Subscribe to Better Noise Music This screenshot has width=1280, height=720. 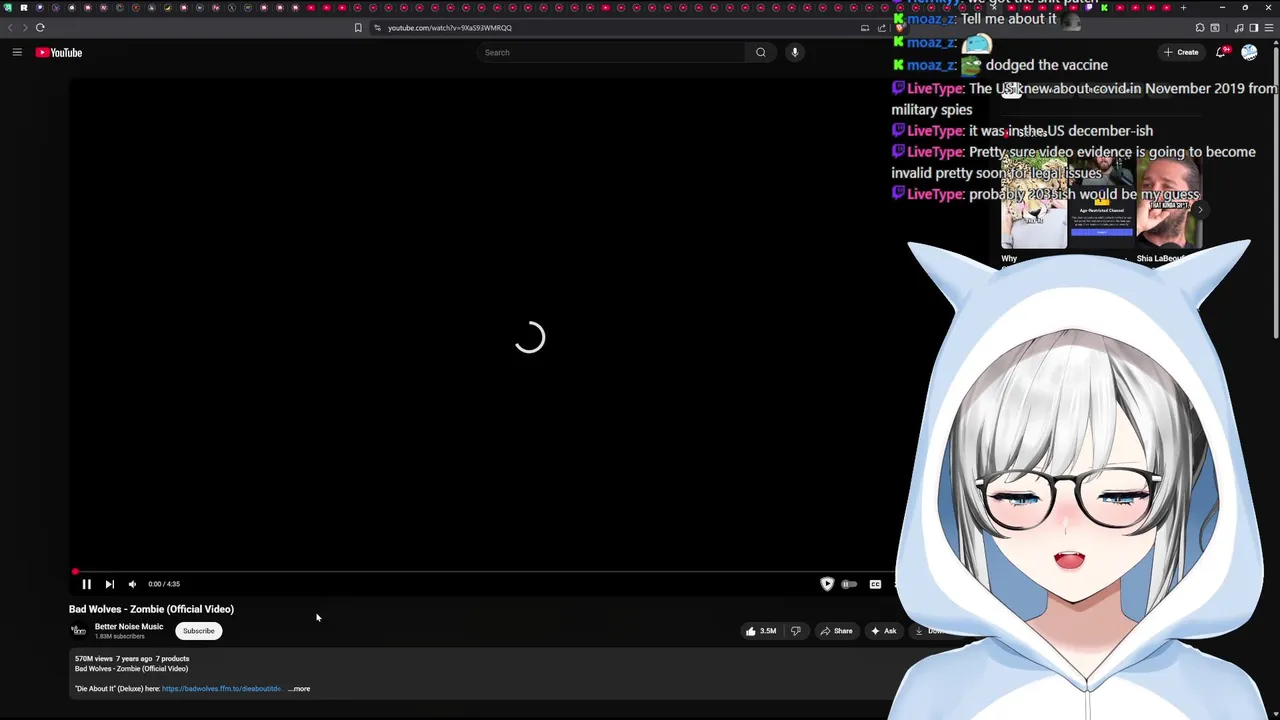tap(198, 631)
